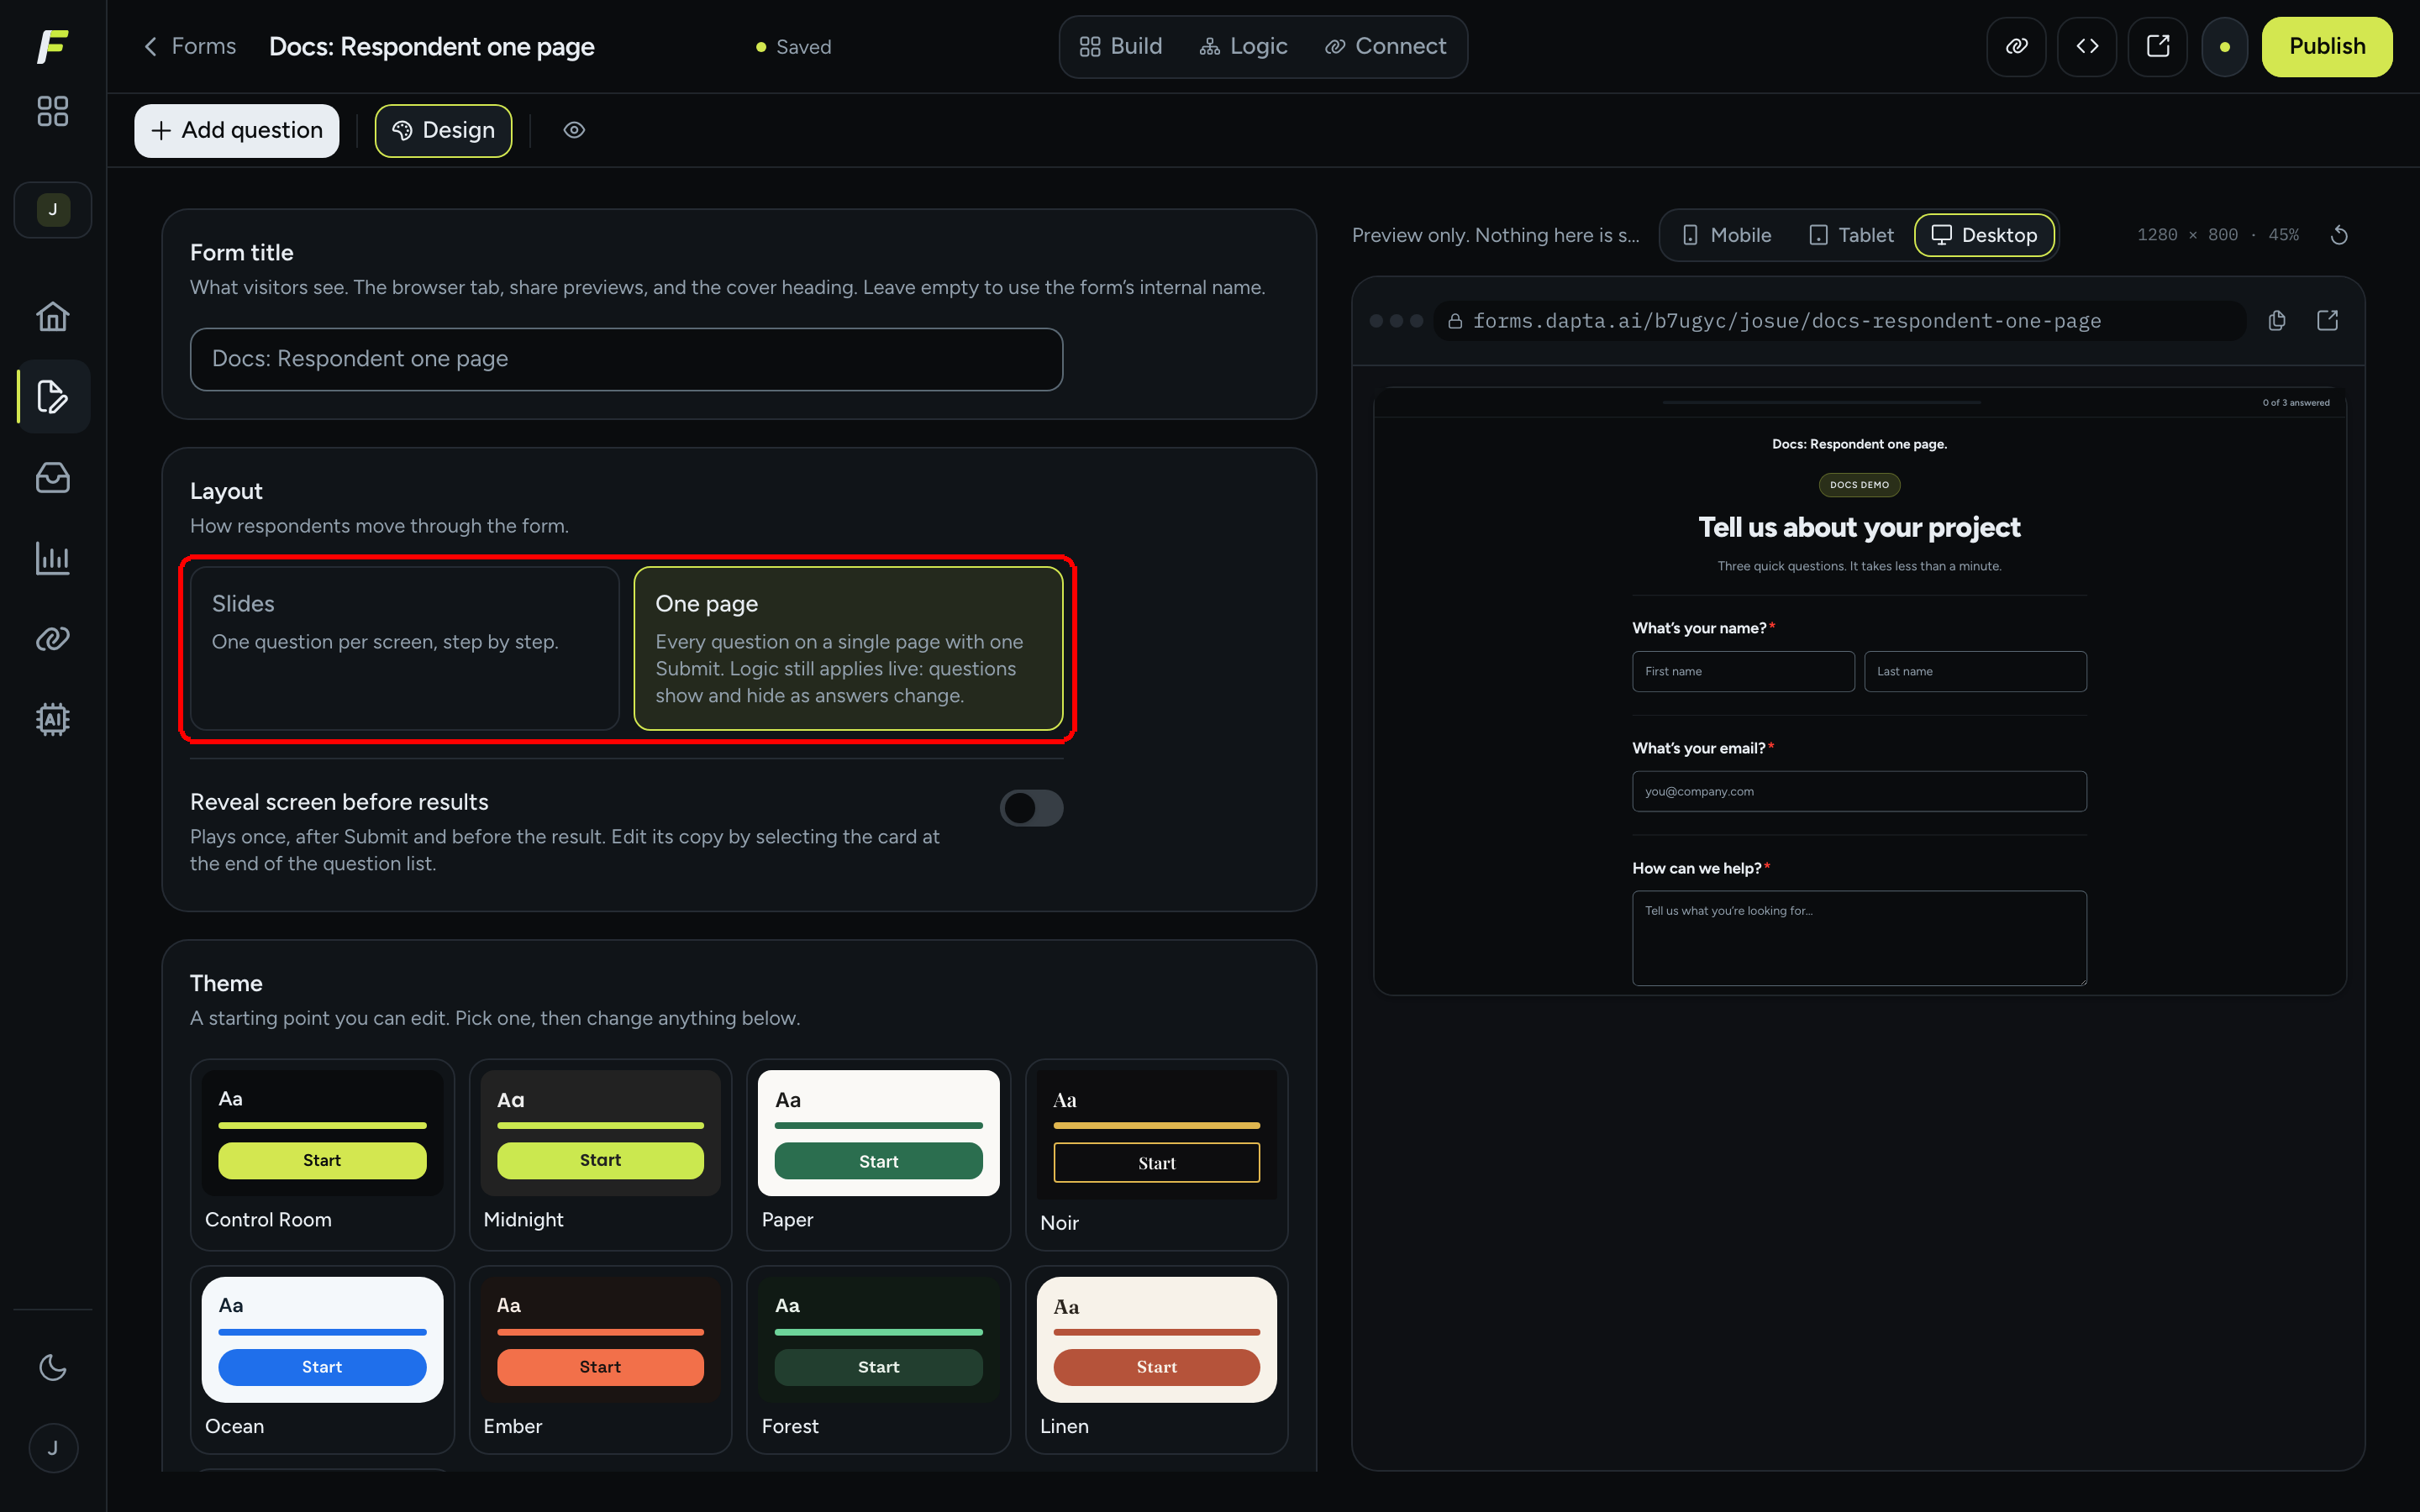Open the sidebar link integrations icon
Image resolution: width=2420 pixels, height=1512 pixels.
[x=52, y=638]
